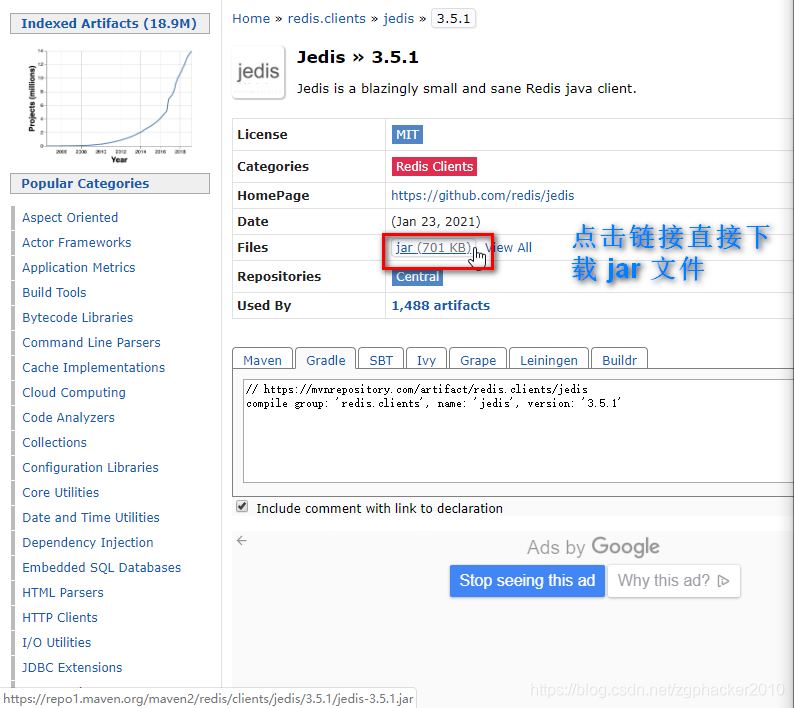Click Stop seeing this ad button
794x708 pixels.
(527, 580)
